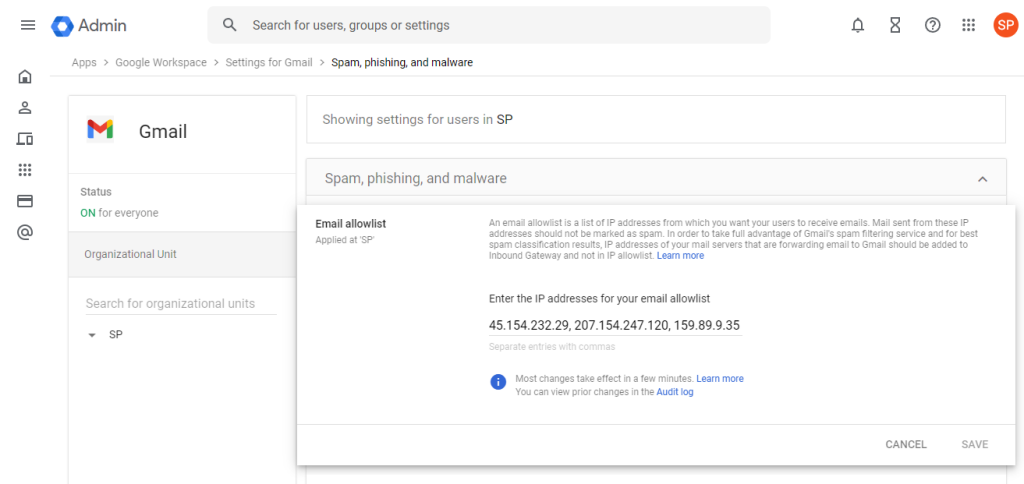Click the search for organizational units field
This screenshot has width=1024, height=484.
180,303
